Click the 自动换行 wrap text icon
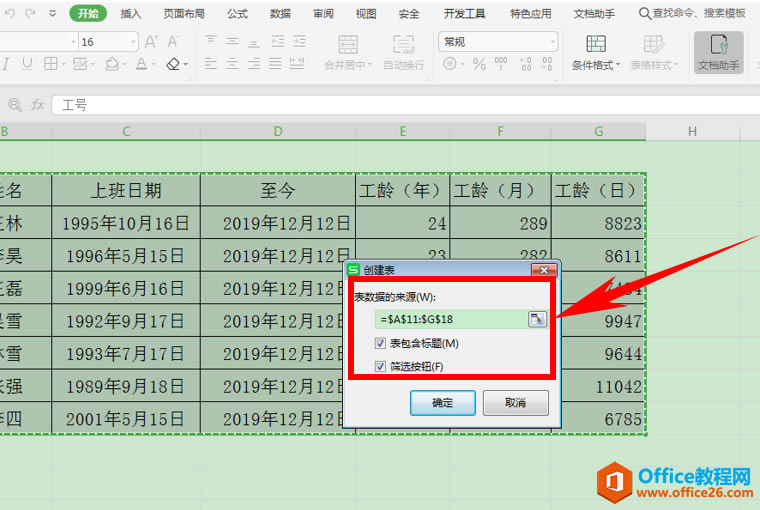The width and height of the screenshot is (760, 510). pyautogui.click(x=404, y=45)
